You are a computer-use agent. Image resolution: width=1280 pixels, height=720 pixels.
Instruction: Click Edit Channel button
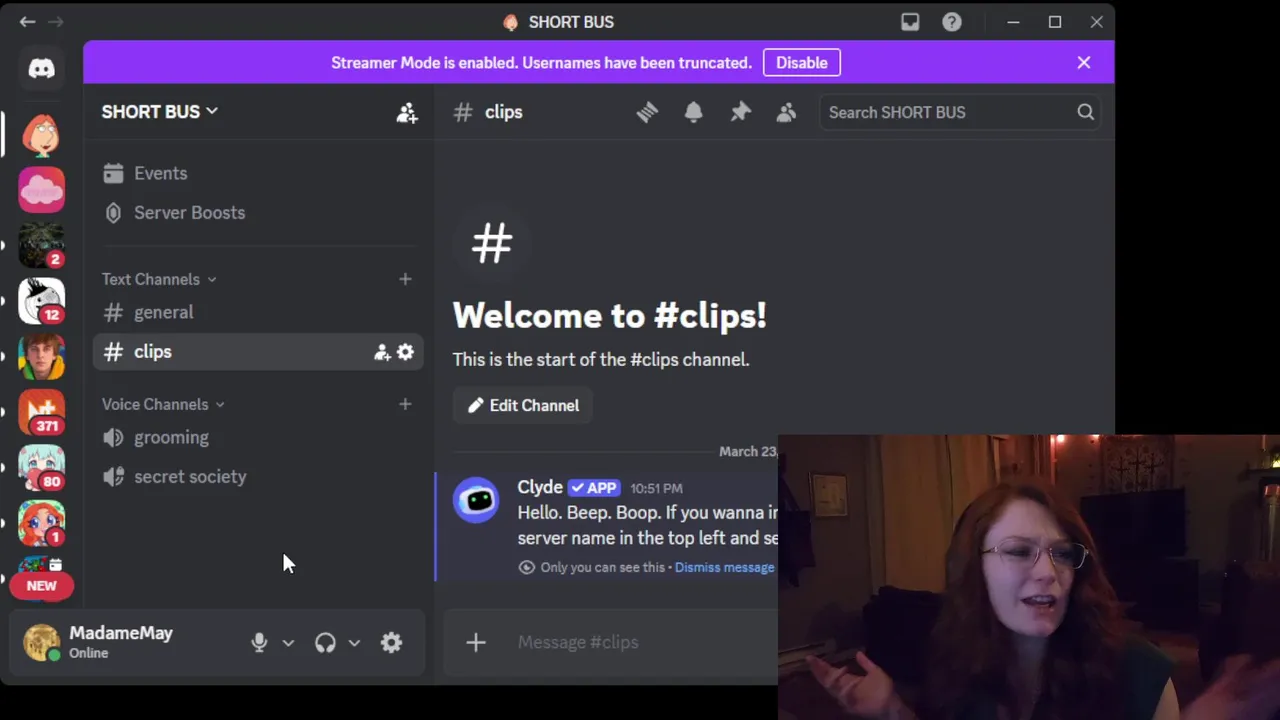click(x=523, y=405)
